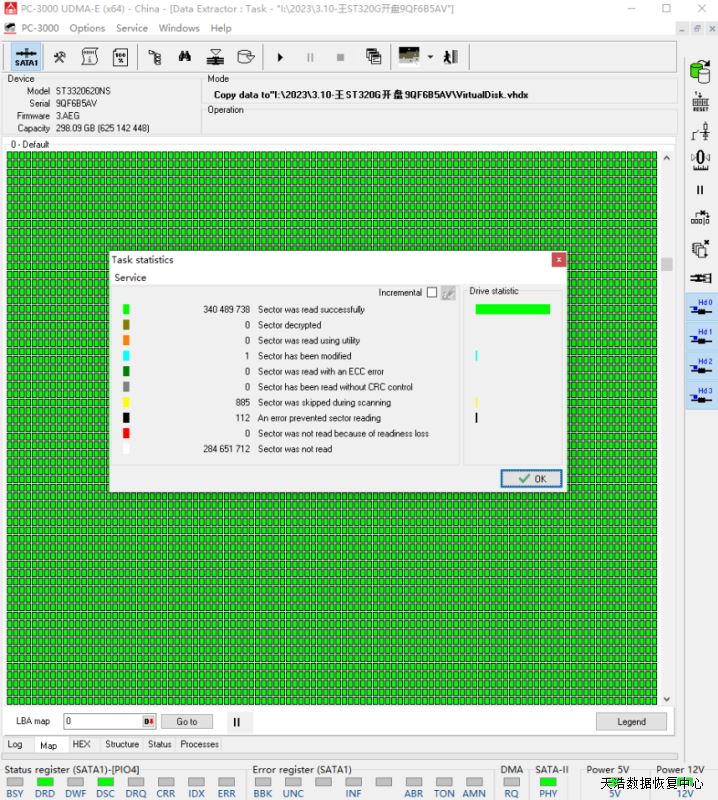Select the Hd 3 head button
The image size is (718, 800).
(x=700, y=396)
